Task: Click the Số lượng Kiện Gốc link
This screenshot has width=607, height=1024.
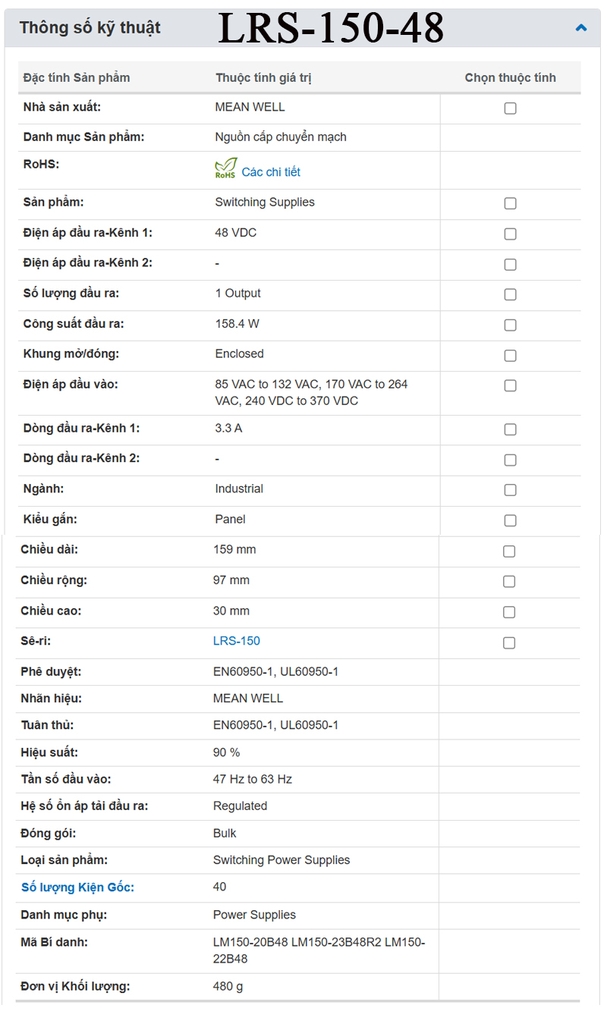Action: (77, 887)
